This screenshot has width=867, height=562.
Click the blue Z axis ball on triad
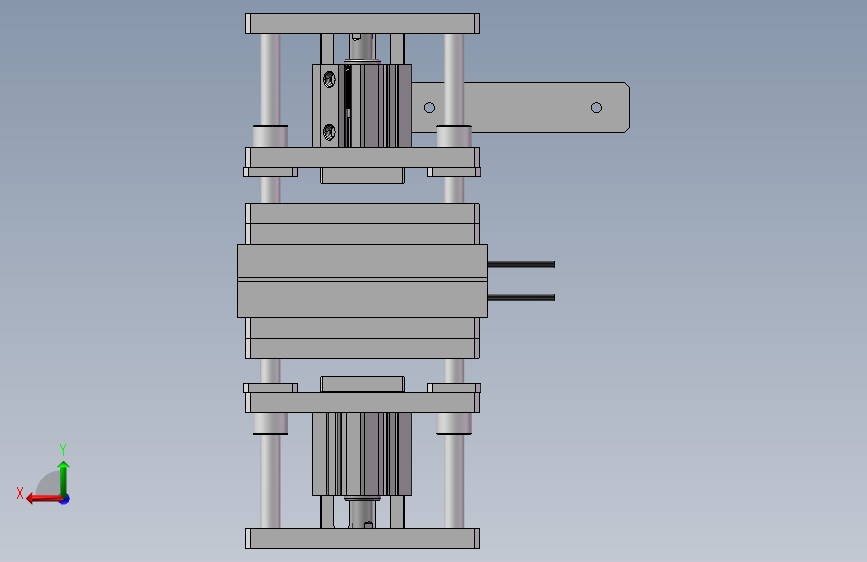pos(65,499)
